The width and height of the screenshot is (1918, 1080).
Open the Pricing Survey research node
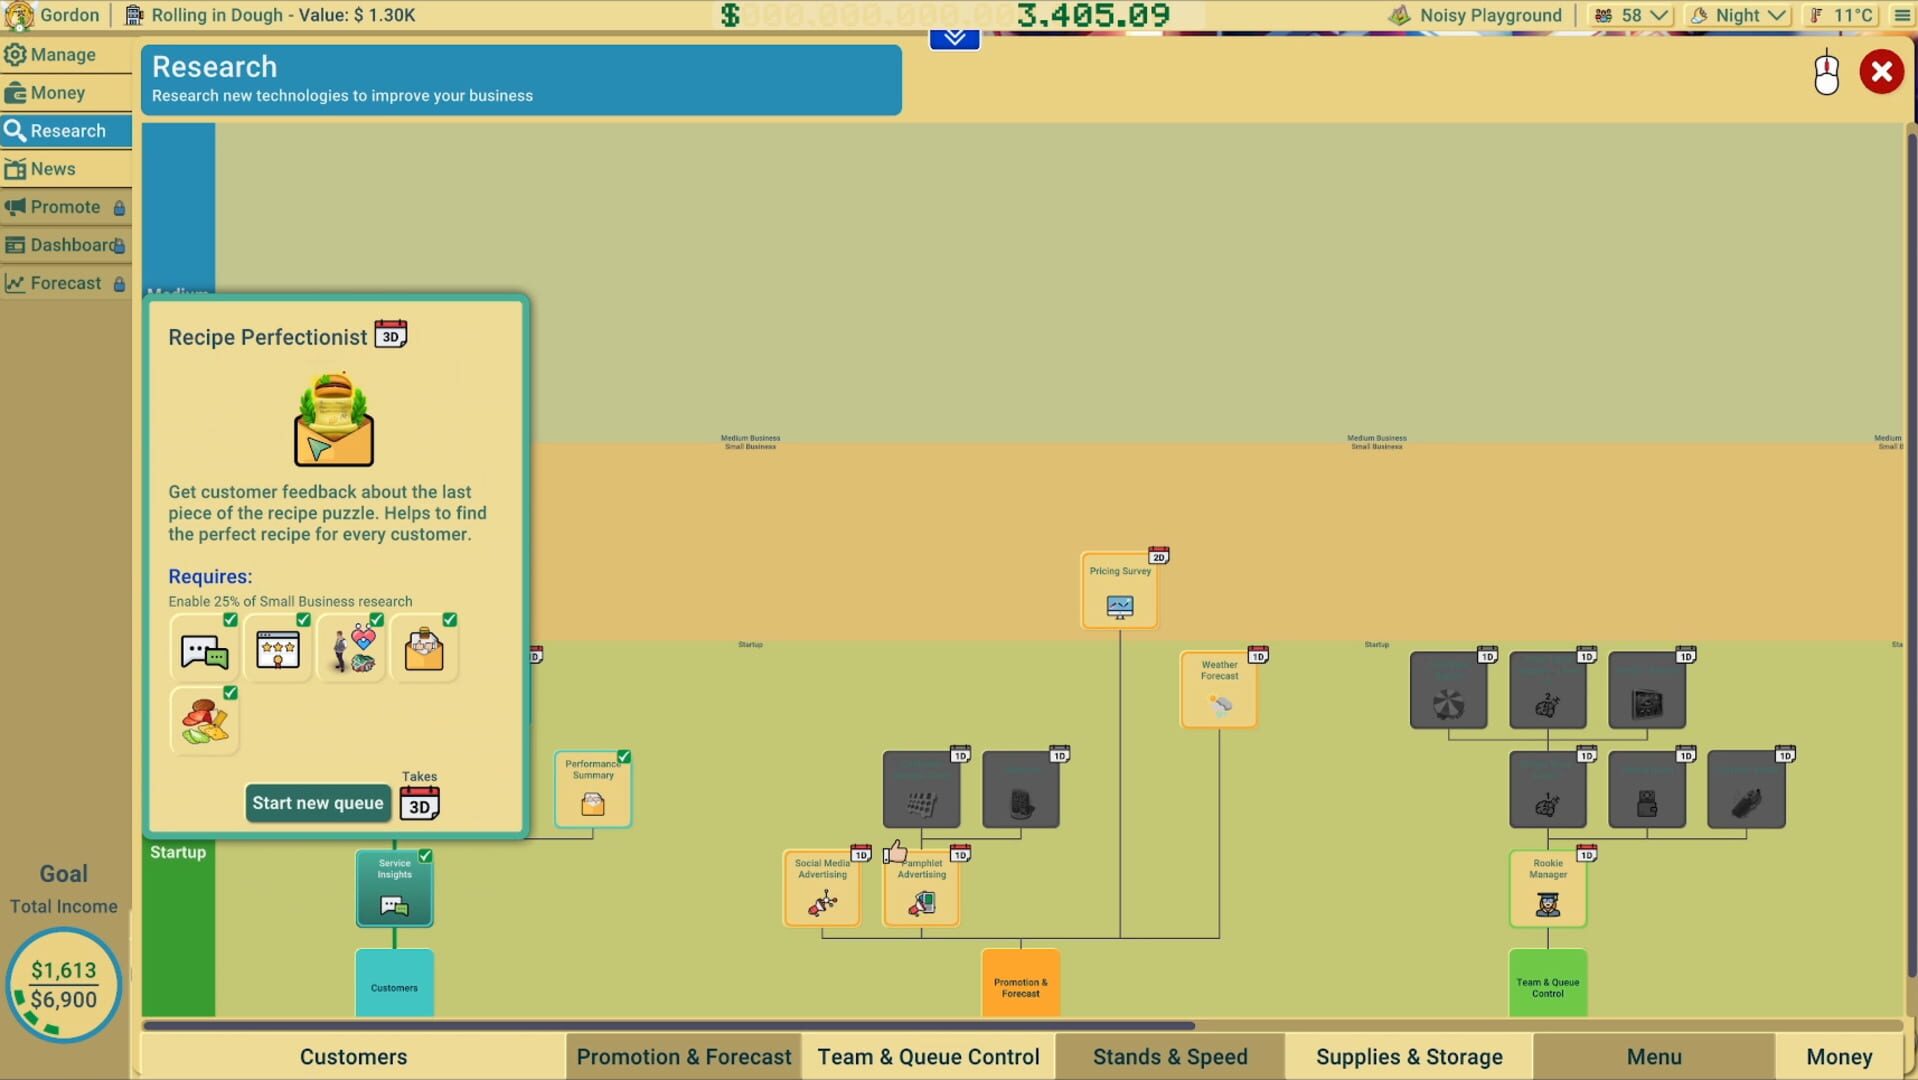[1119, 589]
